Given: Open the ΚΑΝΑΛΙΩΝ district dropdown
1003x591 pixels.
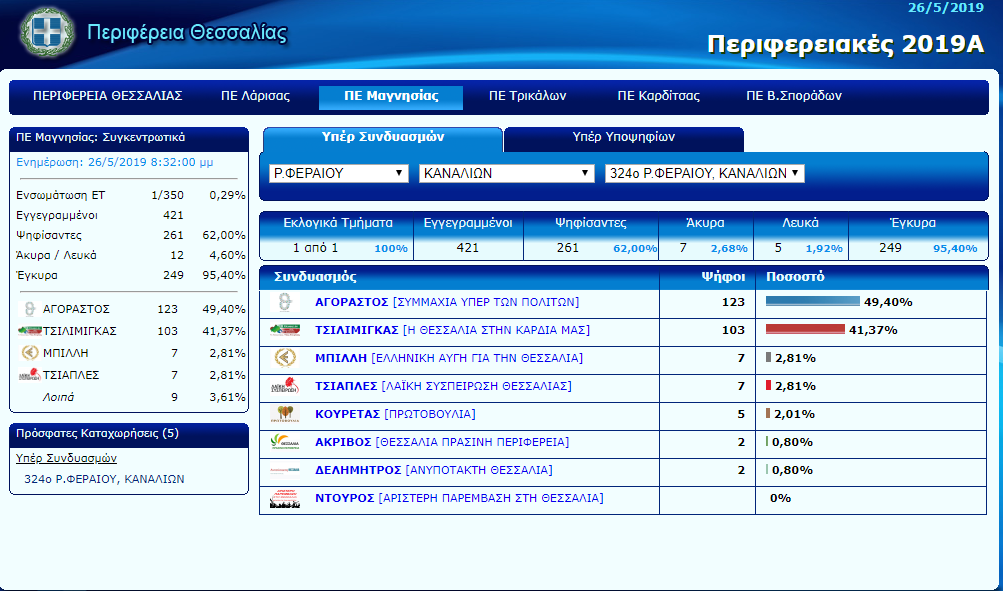Looking at the screenshot, I should point(506,173).
